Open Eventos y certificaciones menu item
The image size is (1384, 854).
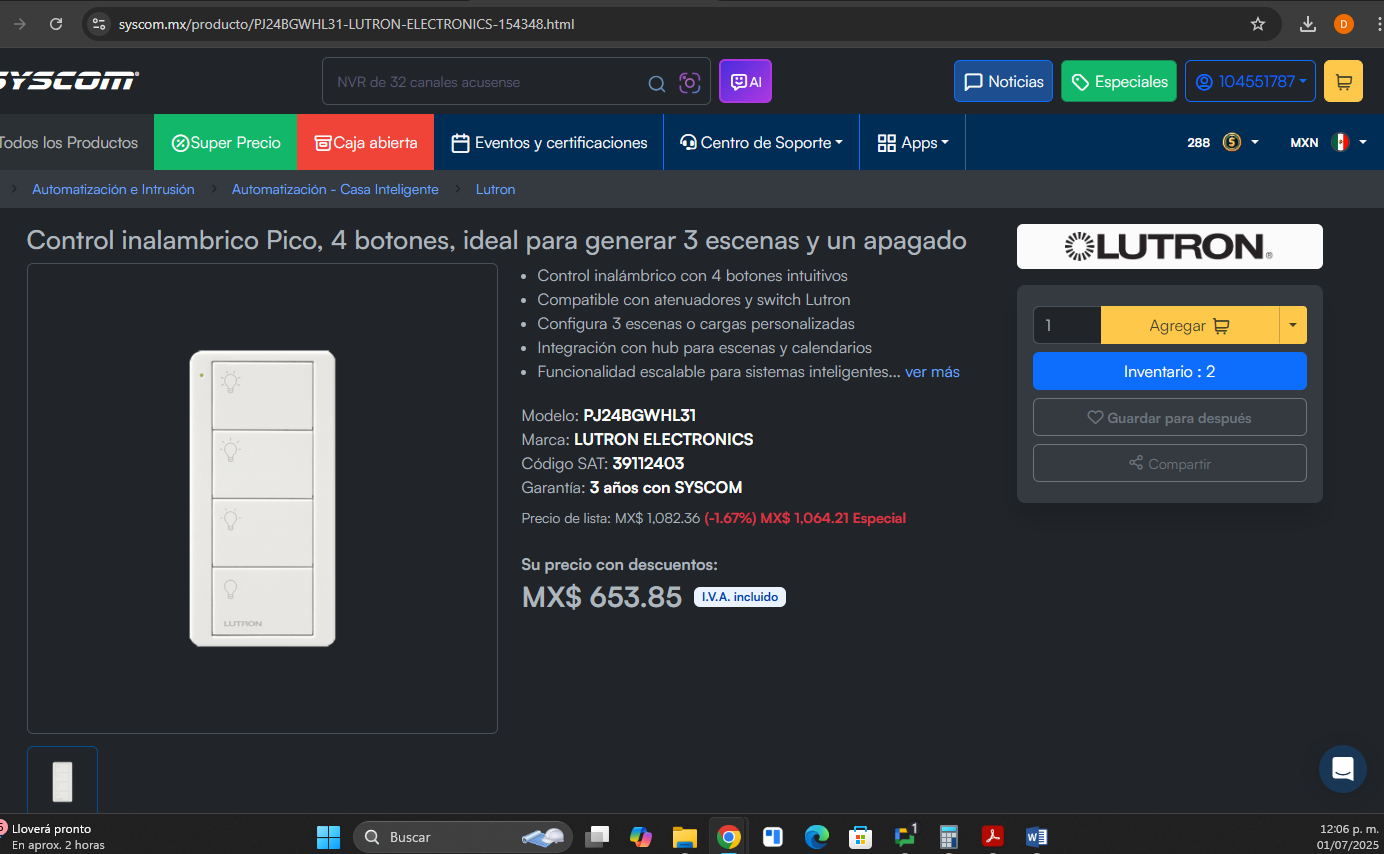point(549,143)
